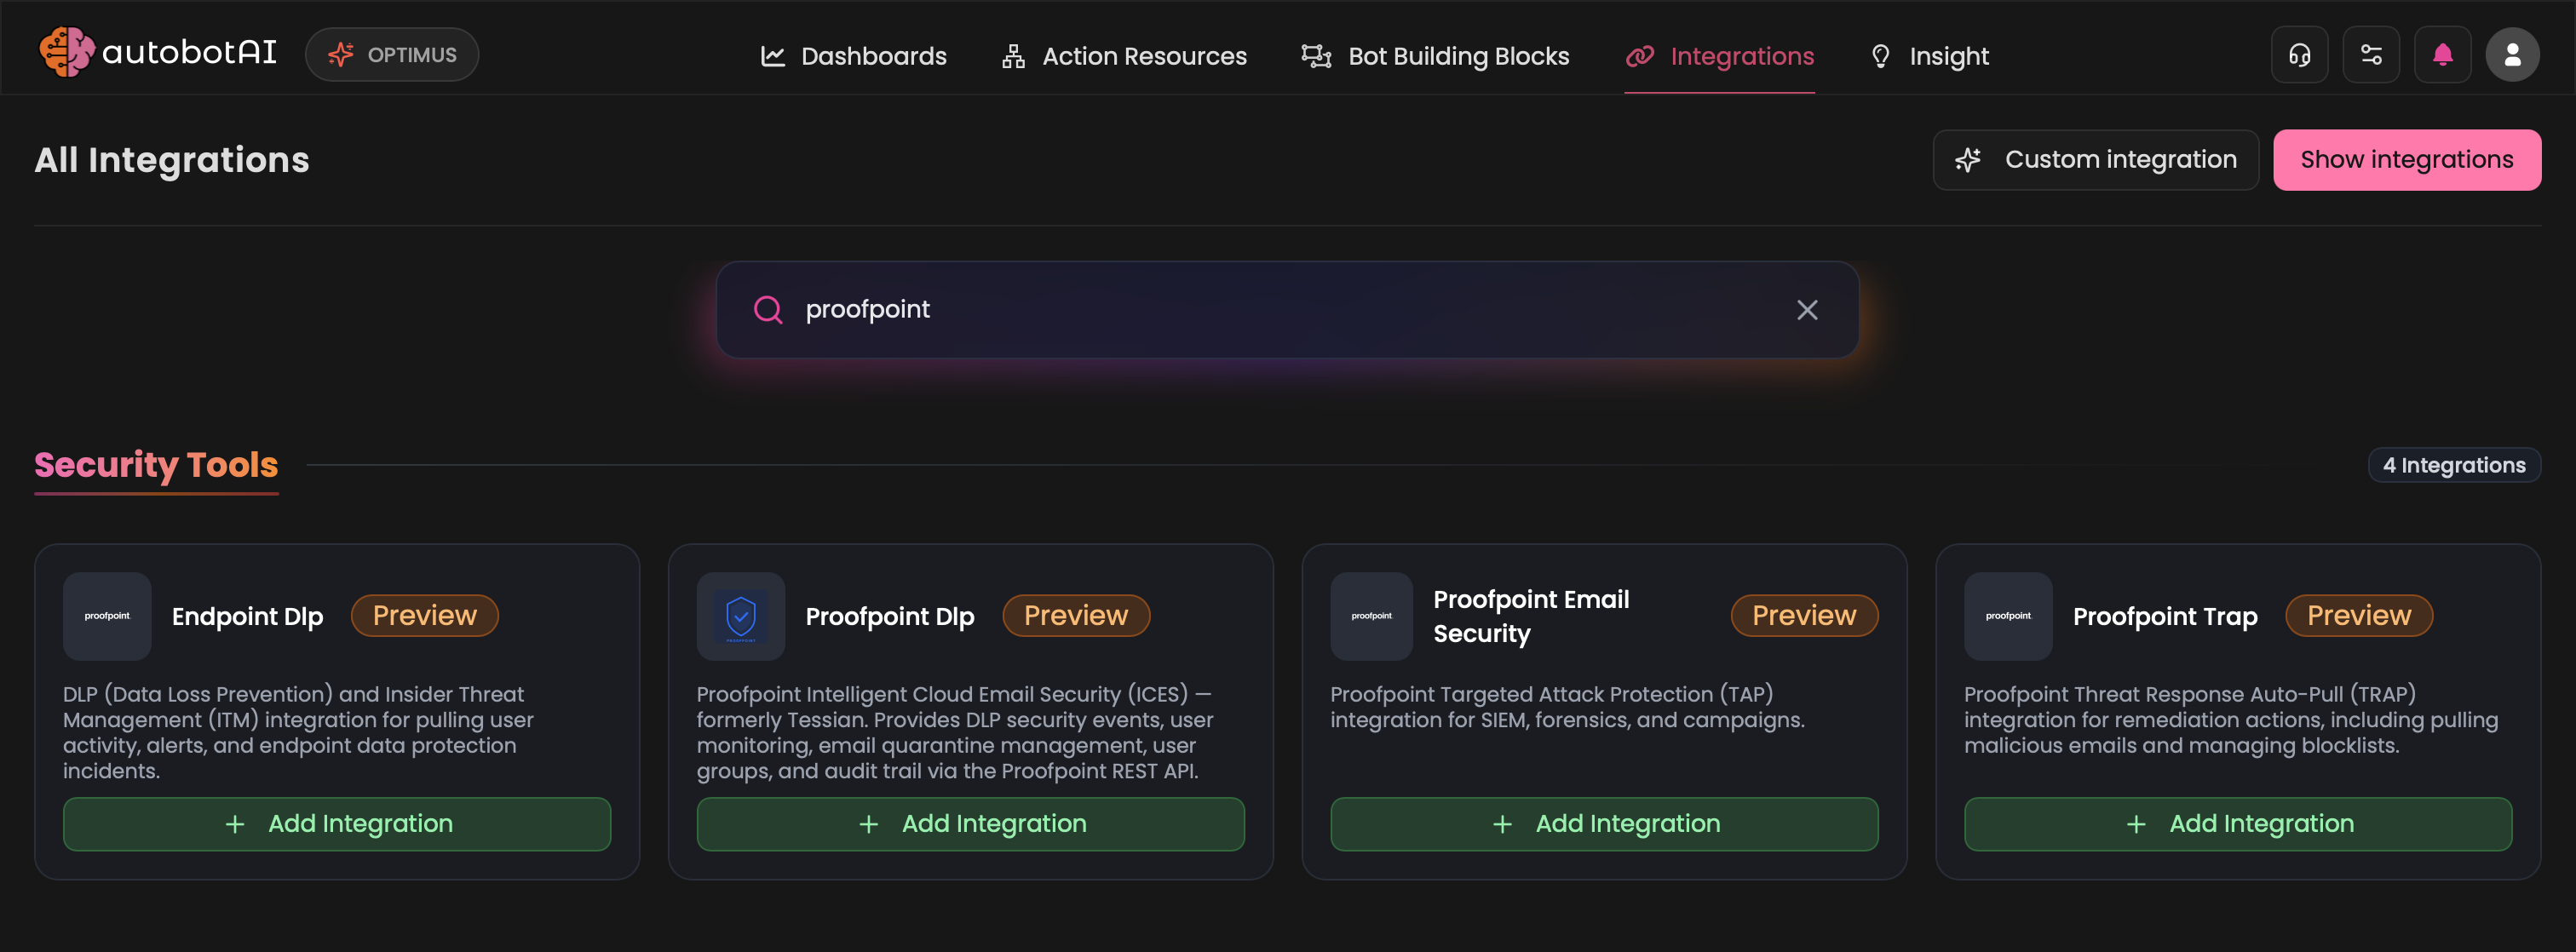Click the Endpoint Dlp proofpoint logo

point(107,616)
